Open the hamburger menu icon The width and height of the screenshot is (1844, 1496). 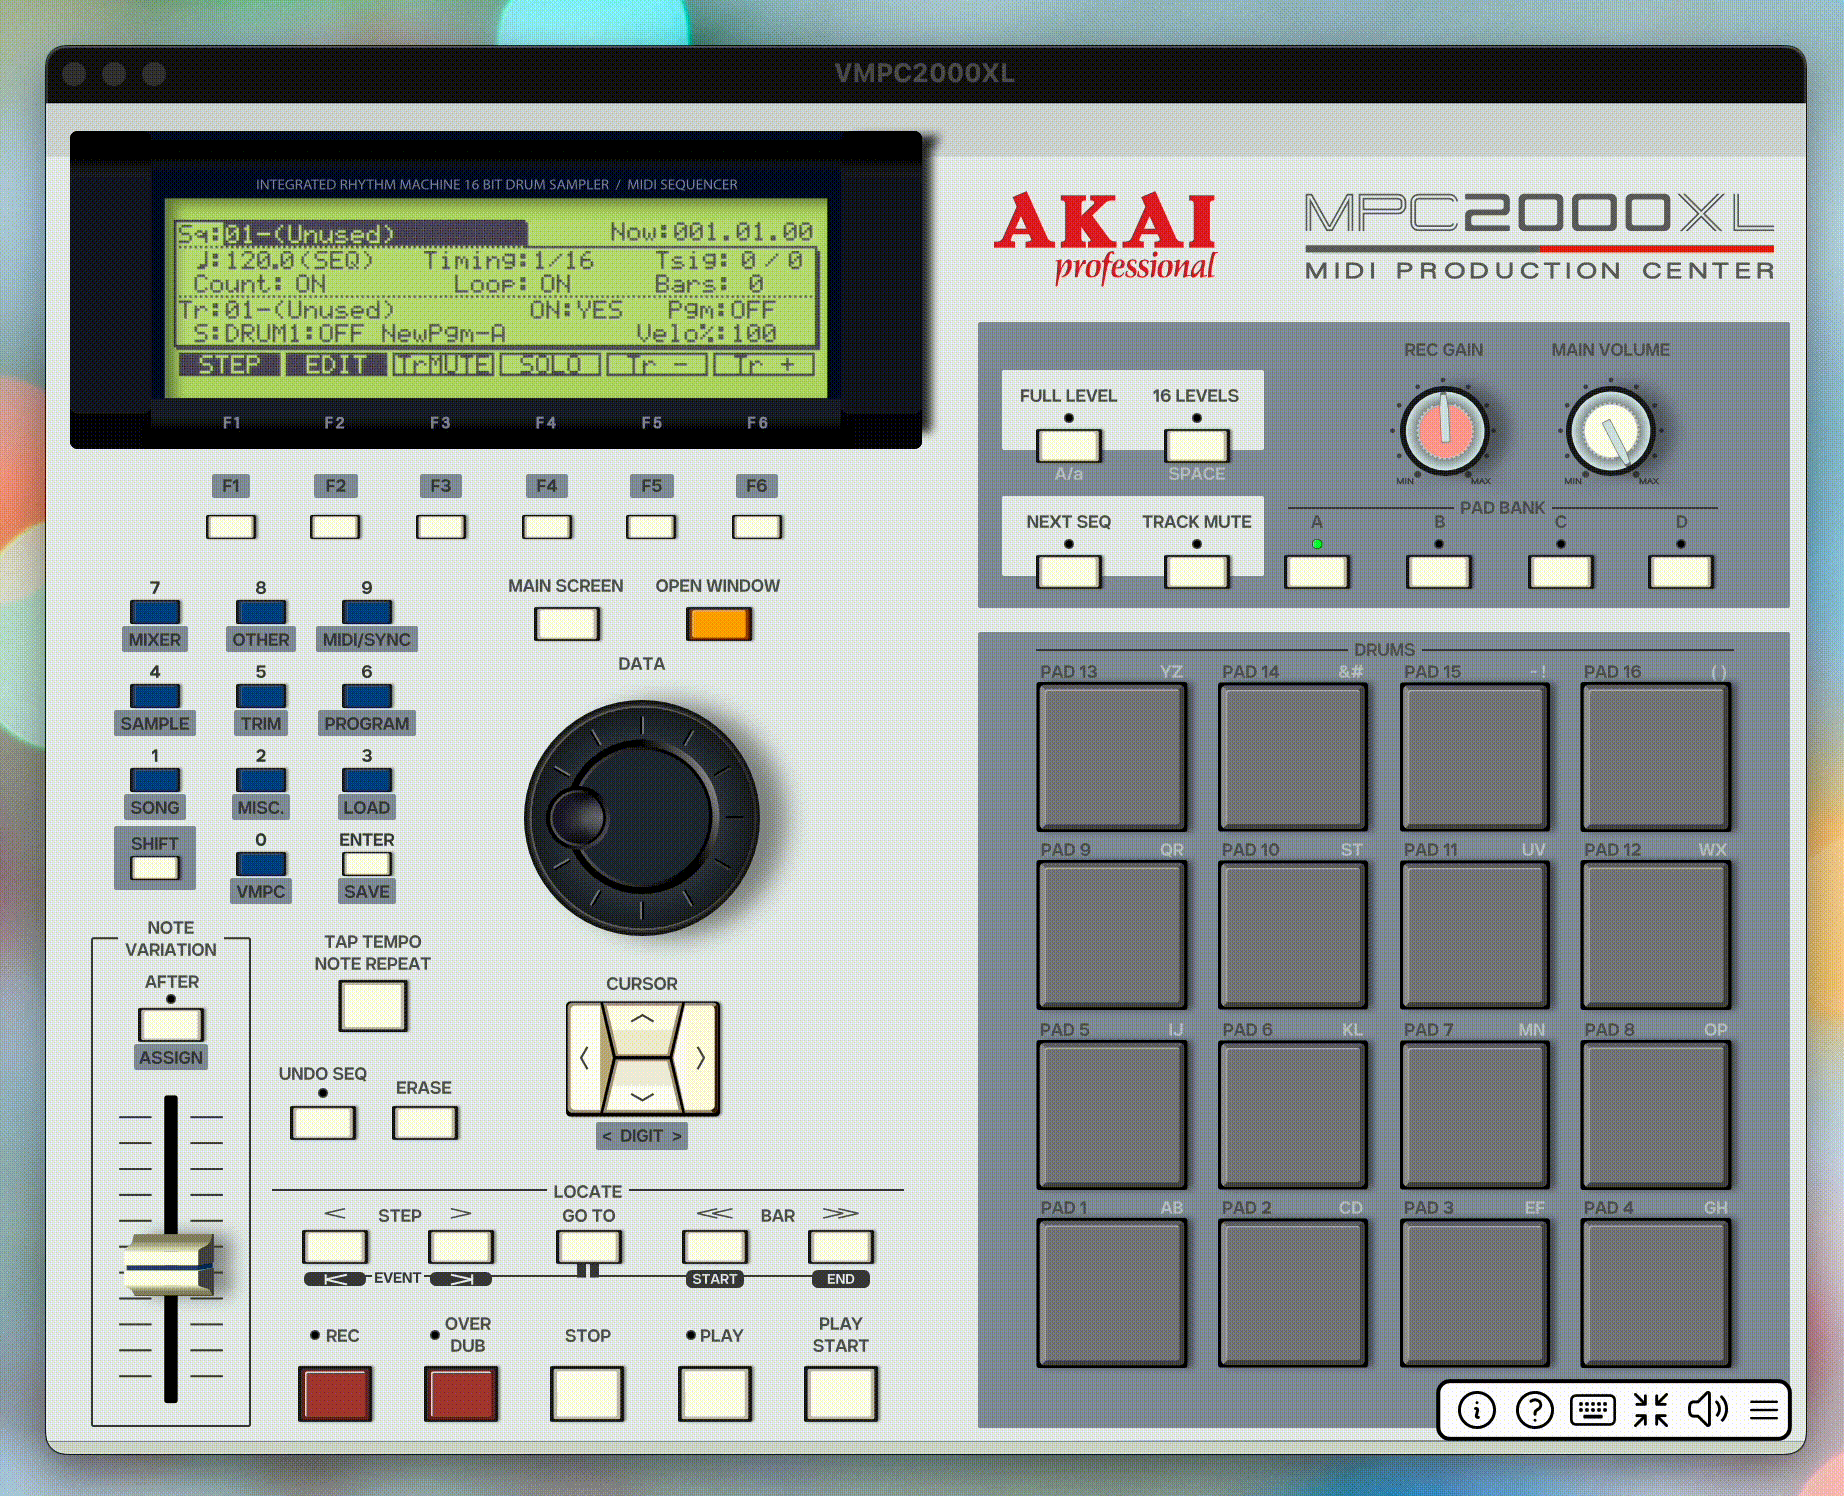click(x=1763, y=1410)
